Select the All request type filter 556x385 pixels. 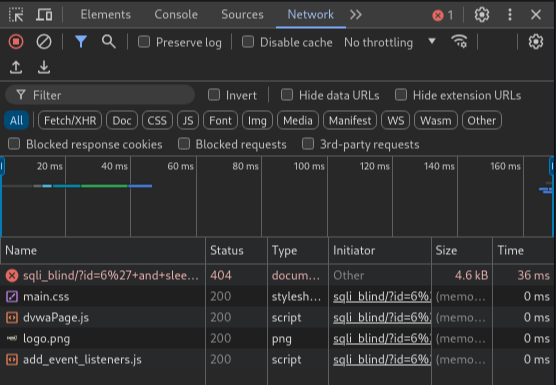(x=16, y=121)
